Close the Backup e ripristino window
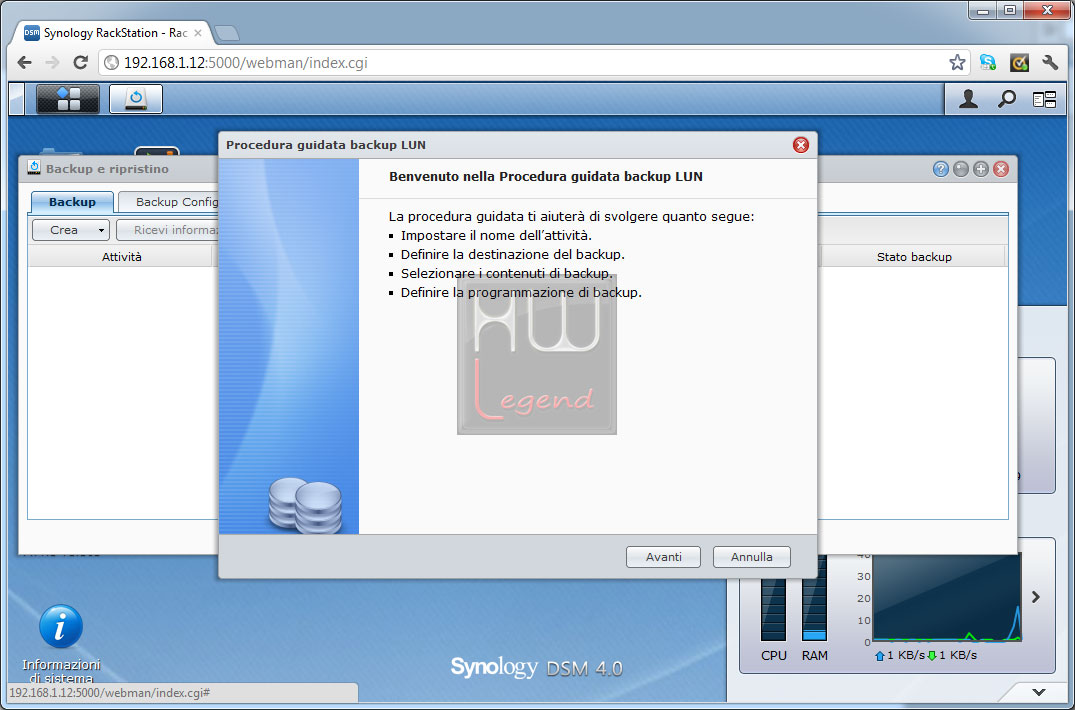1075x710 pixels. pyautogui.click(x=1001, y=169)
